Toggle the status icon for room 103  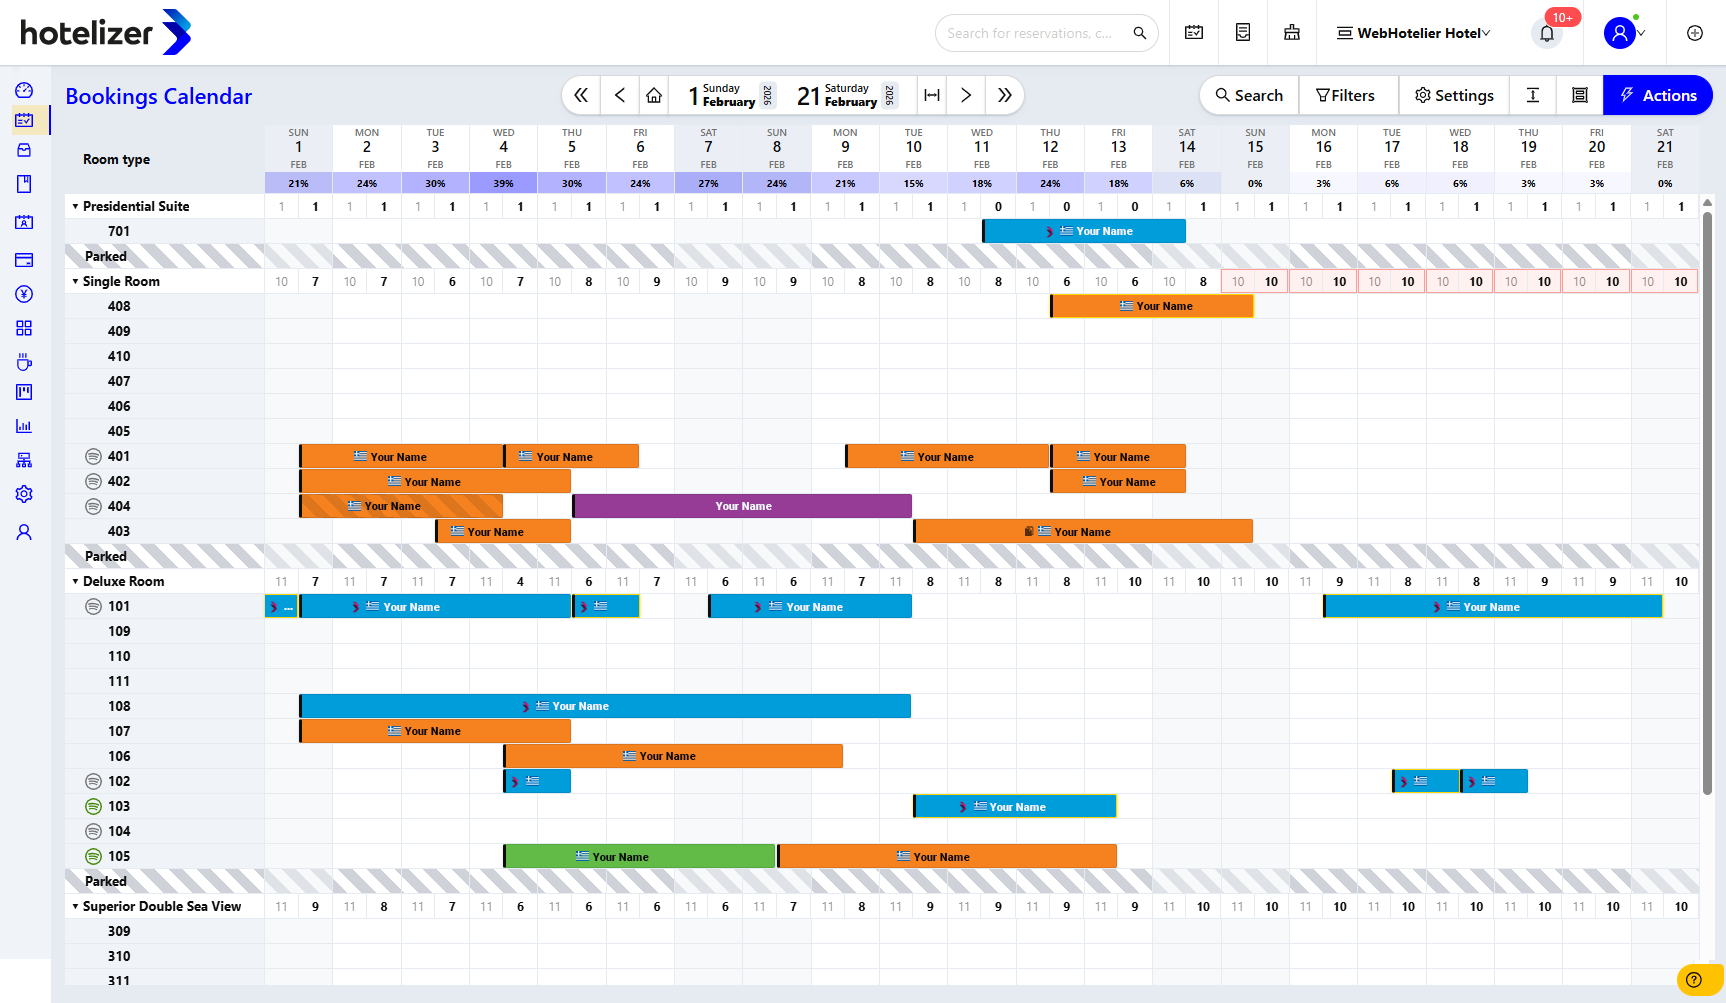pyautogui.click(x=93, y=806)
